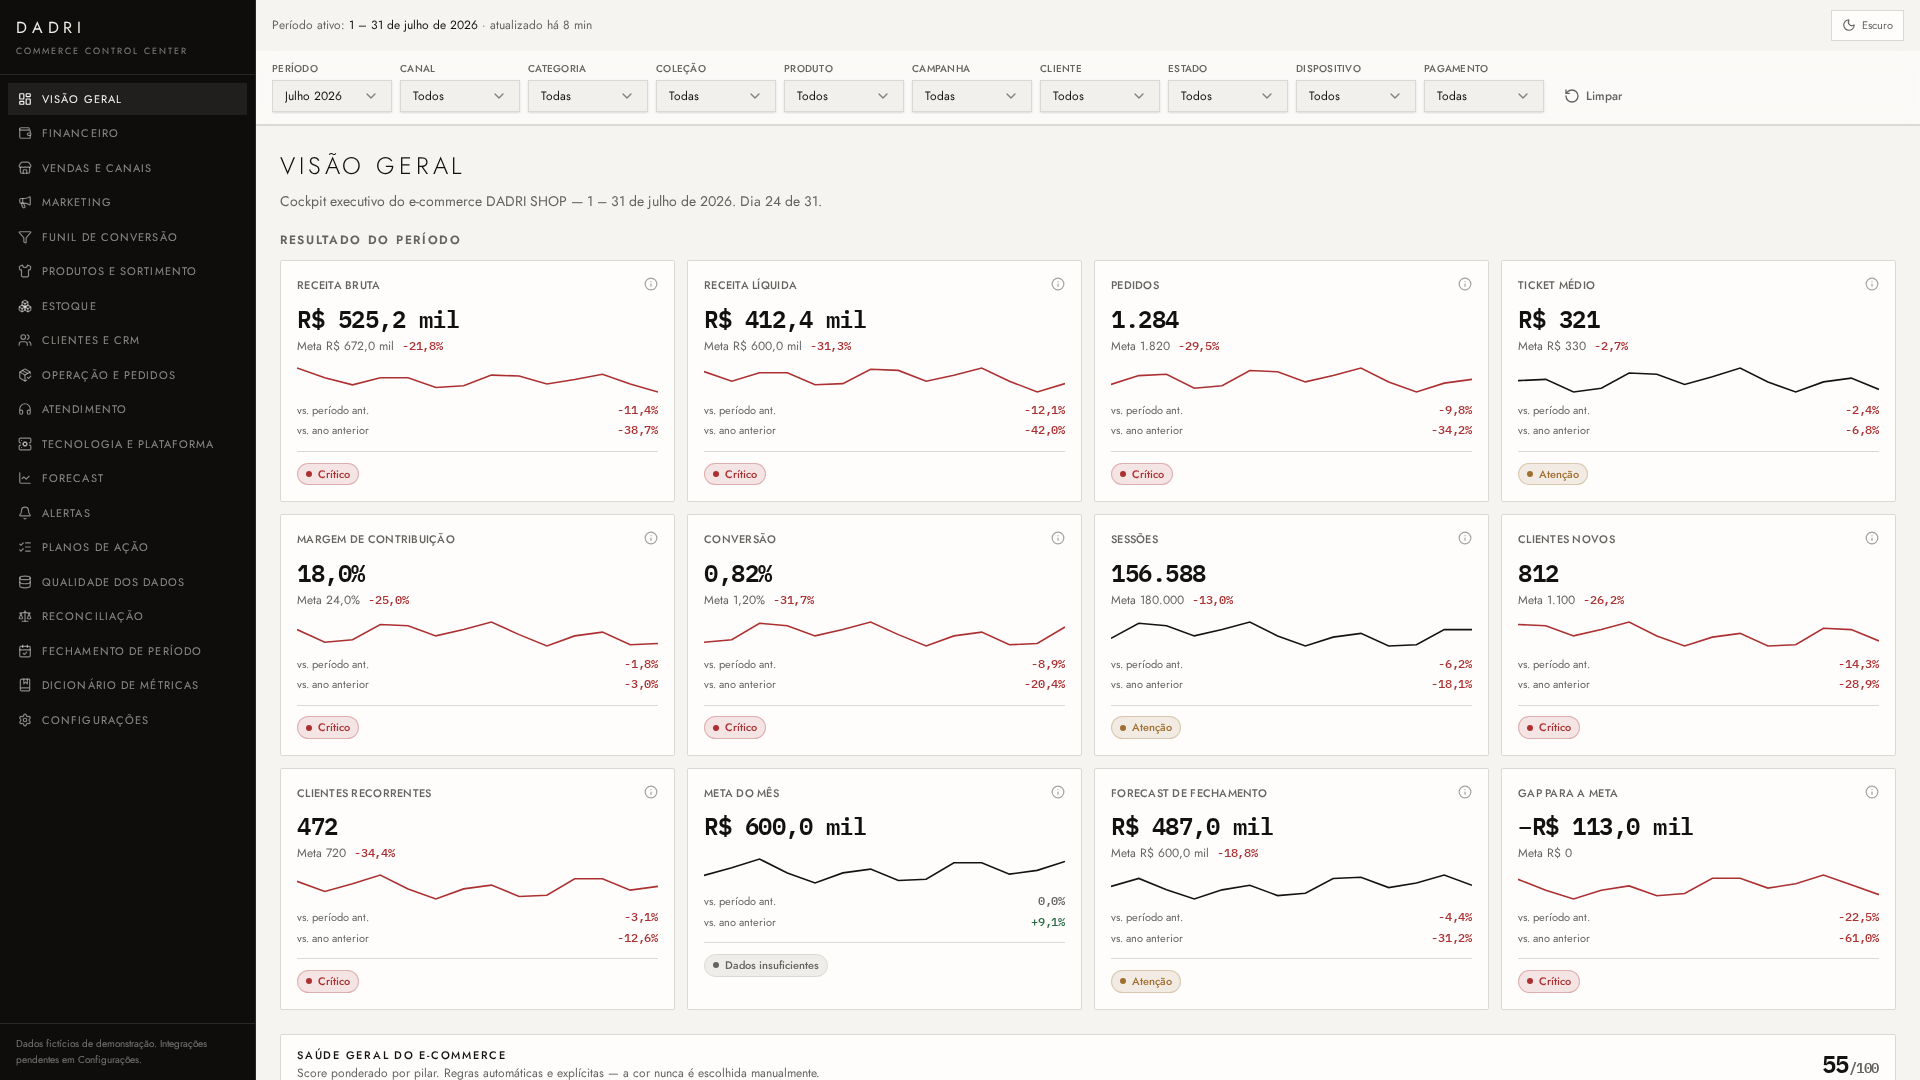Image resolution: width=1920 pixels, height=1080 pixels.
Task: Show info for Ticket Médio card
Action: click(x=1872, y=285)
